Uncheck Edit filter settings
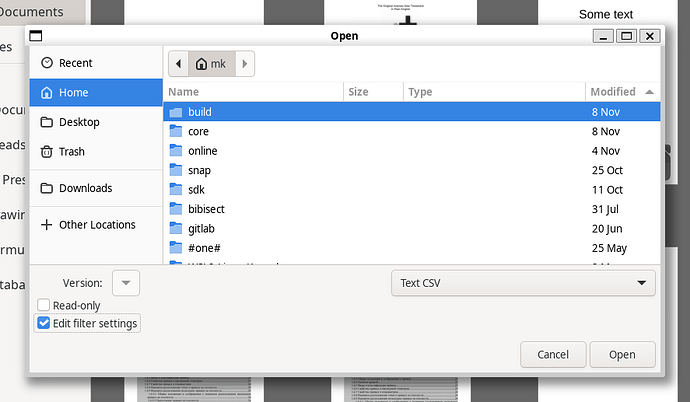690x402 pixels. 43,323
